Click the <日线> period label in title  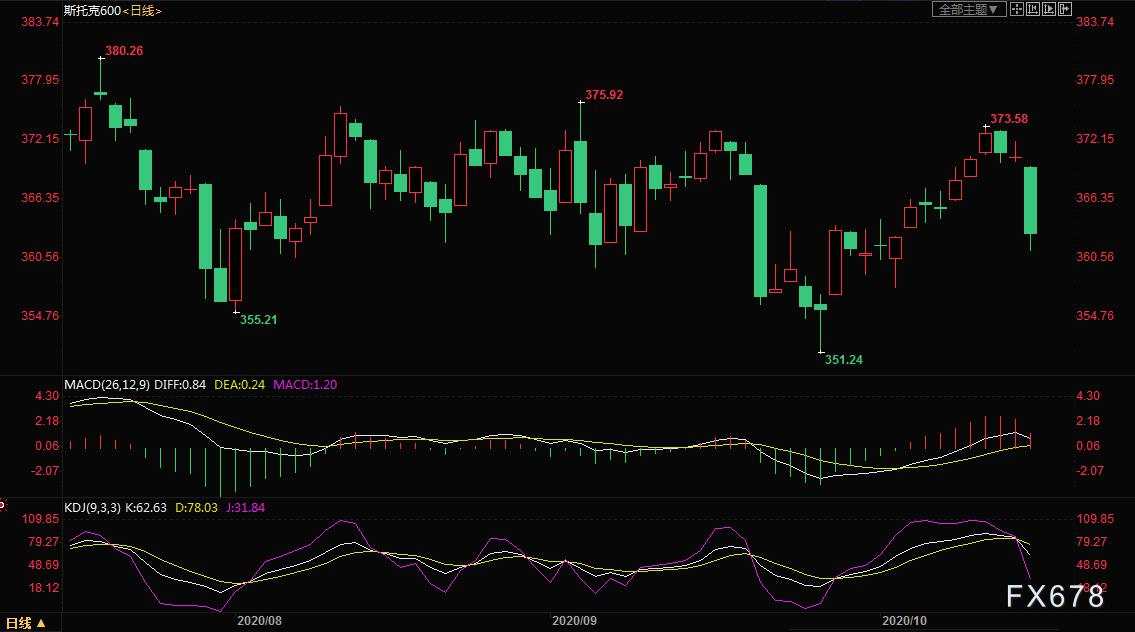click(142, 11)
